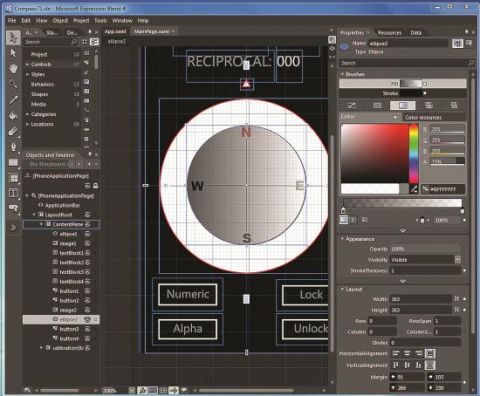Select the Brush resources option

(x=454, y=106)
